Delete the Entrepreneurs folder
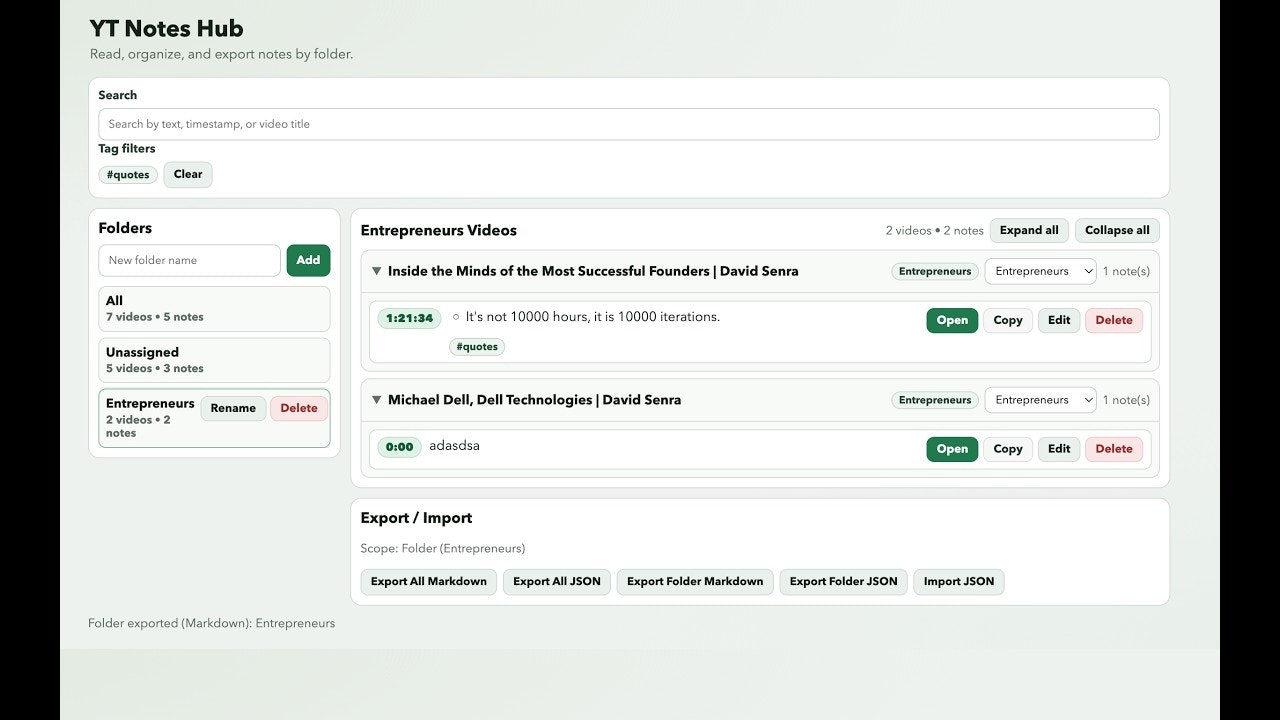The height and width of the screenshot is (720, 1280). 299,408
